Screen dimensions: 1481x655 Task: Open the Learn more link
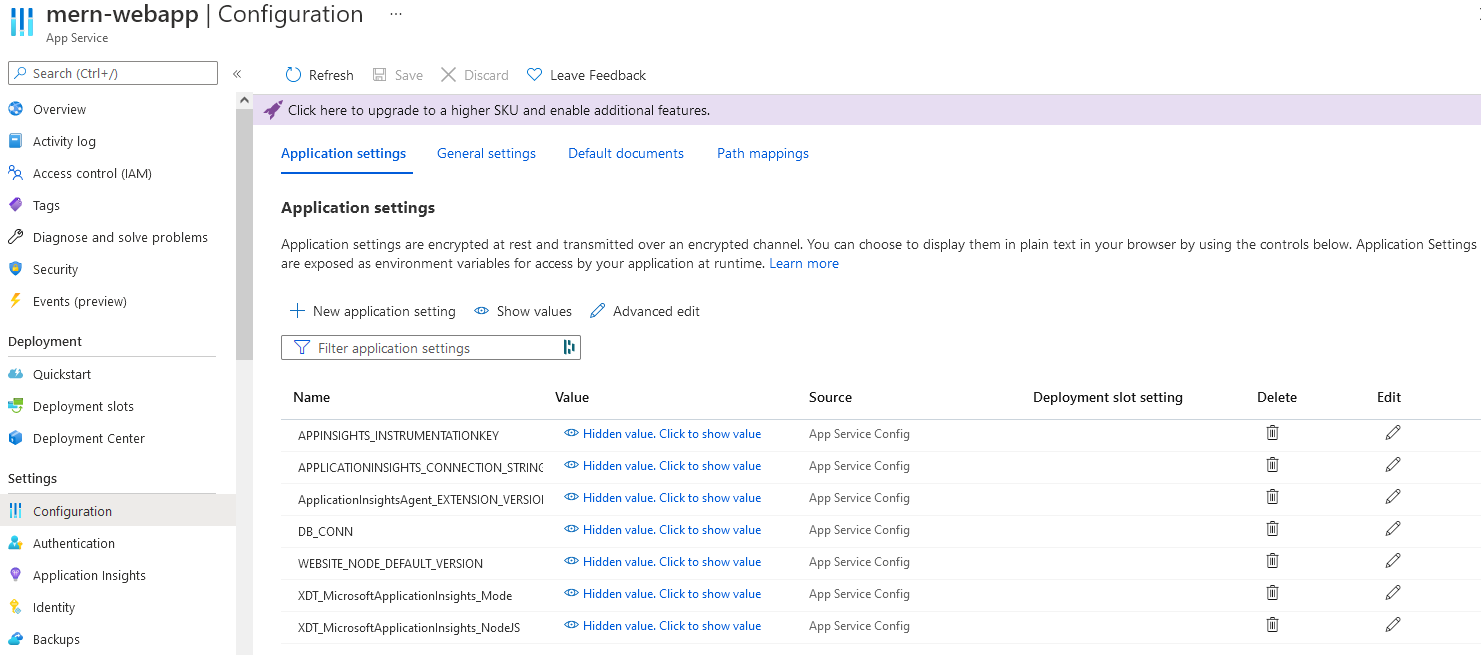804,264
